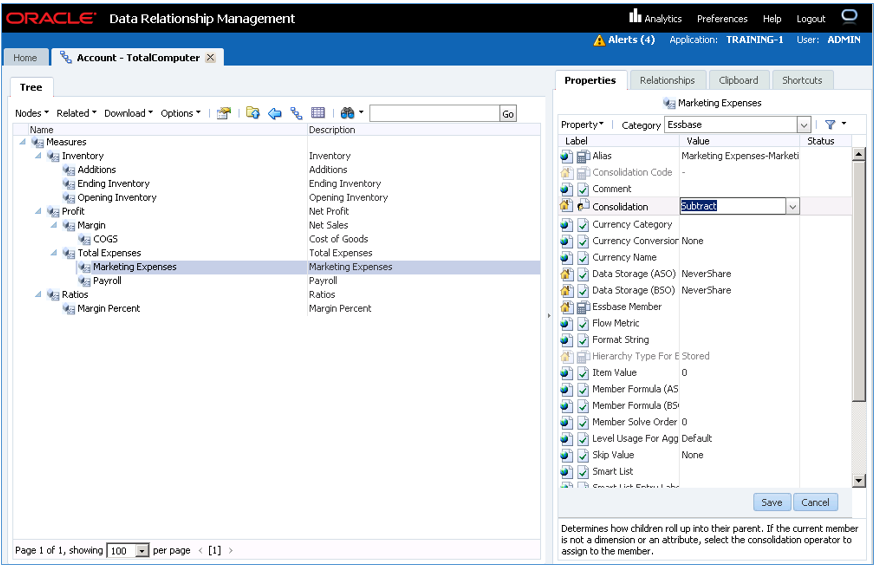Collapse the Total Expenses tree node

(54, 253)
